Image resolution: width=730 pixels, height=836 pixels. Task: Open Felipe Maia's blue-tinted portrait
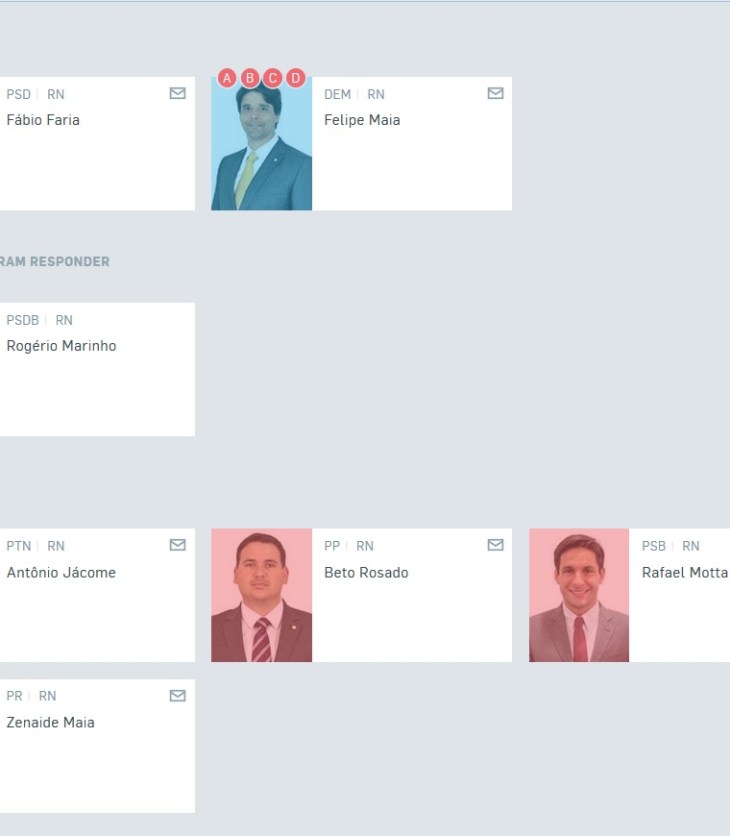[x=261, y=144]
